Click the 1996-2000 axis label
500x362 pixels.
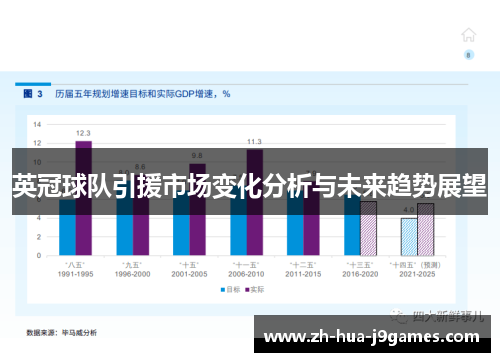click(132, 274)
